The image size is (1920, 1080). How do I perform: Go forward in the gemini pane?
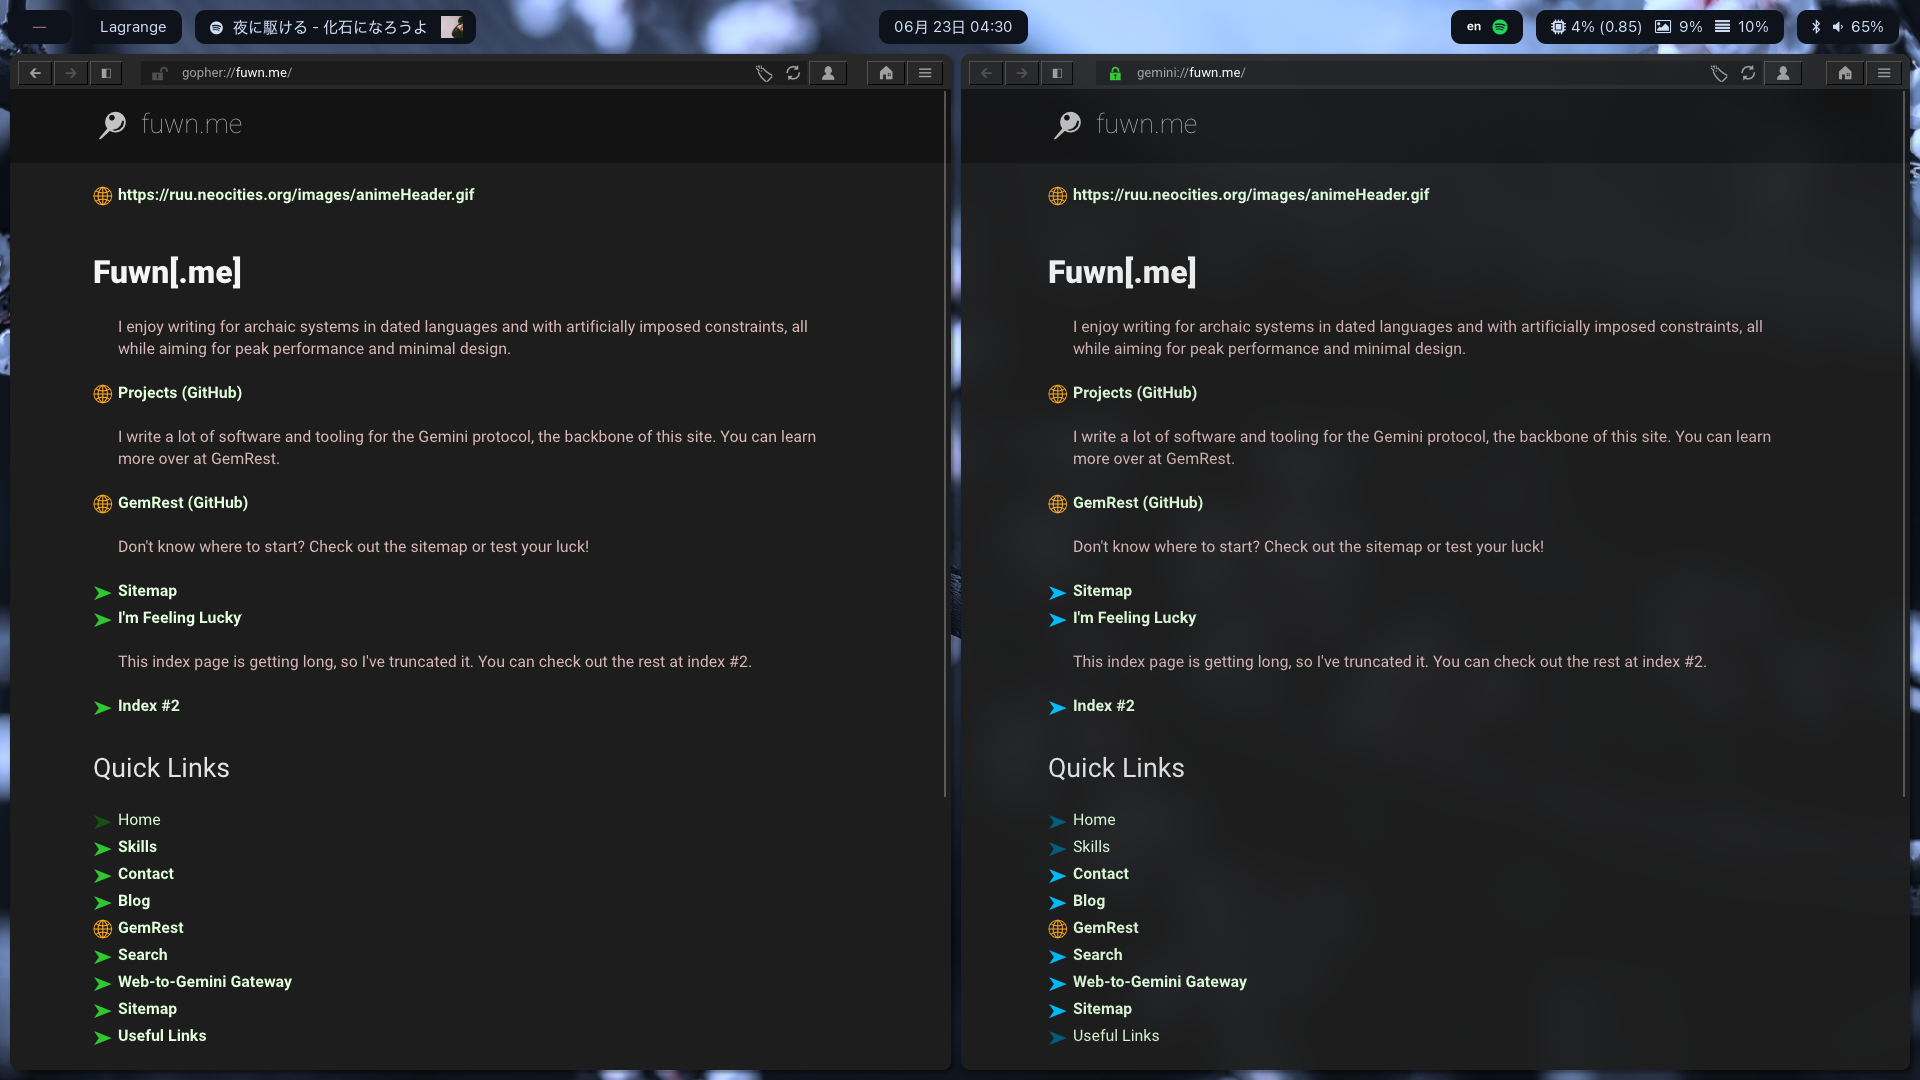[x=1022, y=73]
